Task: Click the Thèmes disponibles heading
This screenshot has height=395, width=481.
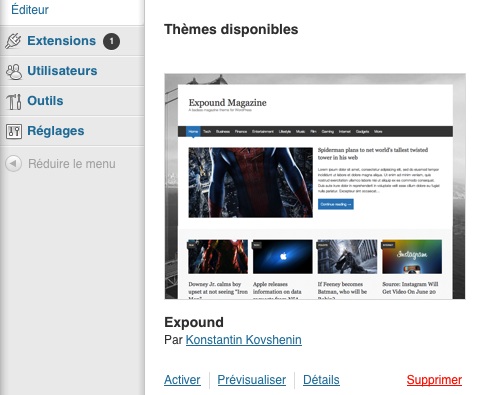Action: 231,29
